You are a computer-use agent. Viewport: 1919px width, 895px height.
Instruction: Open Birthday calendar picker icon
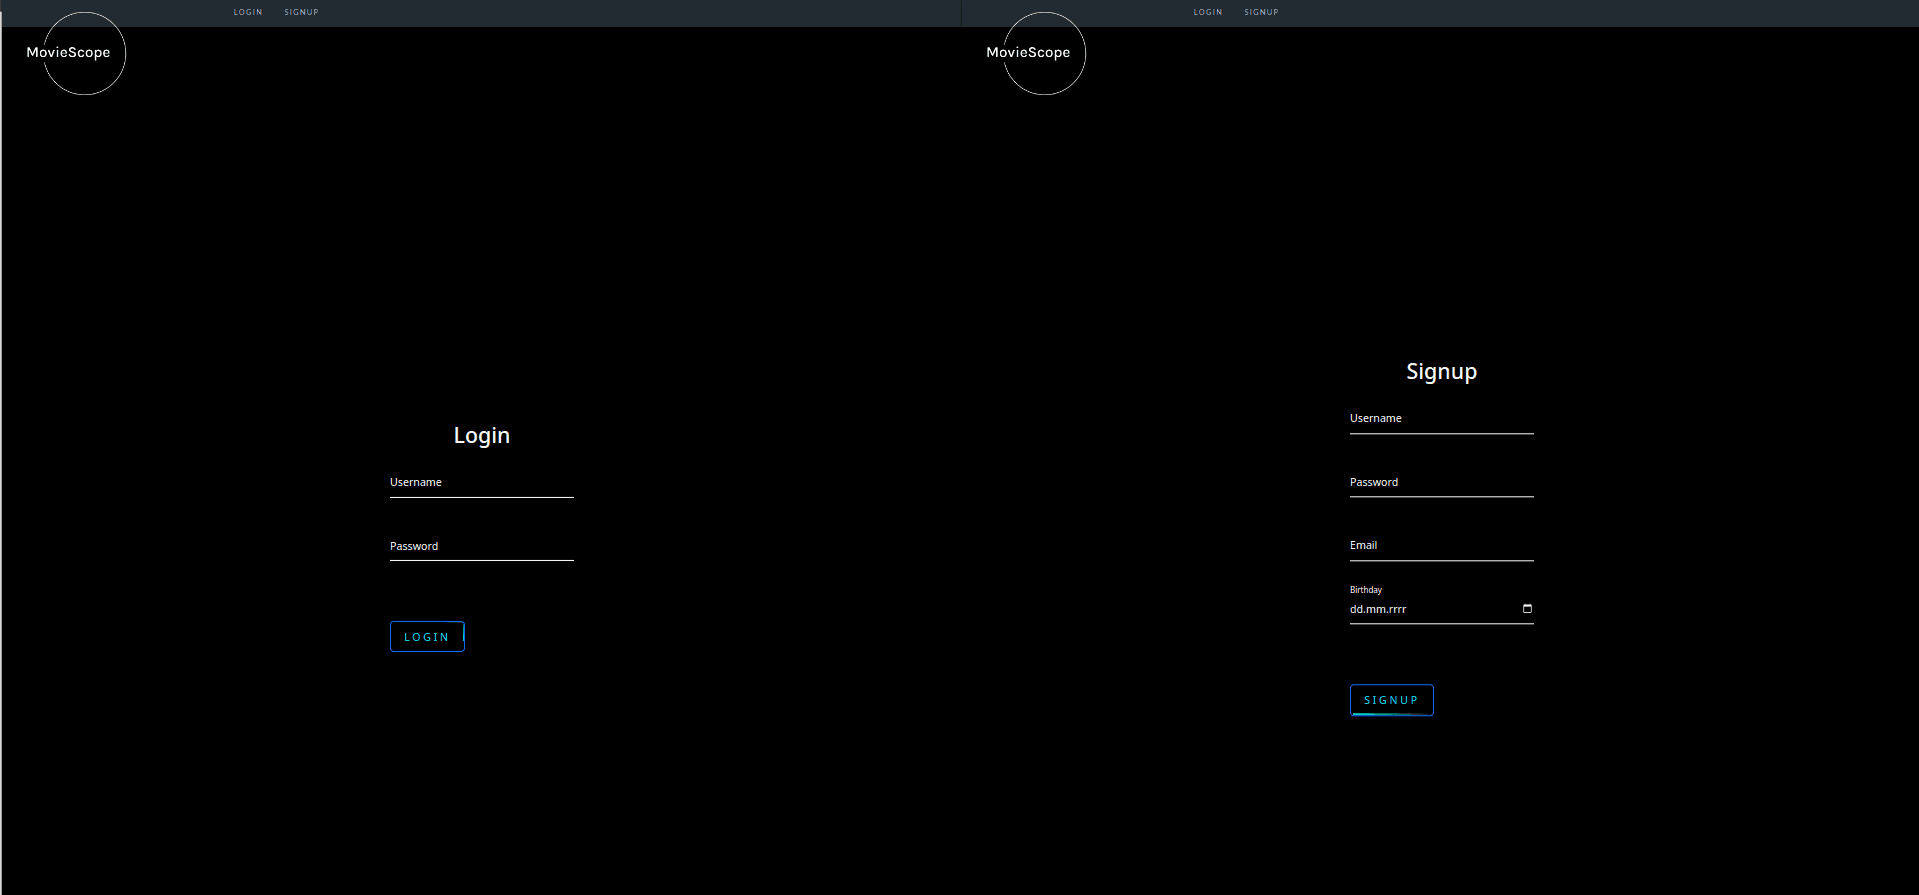pyautogui.click(x=1527, y=609)
